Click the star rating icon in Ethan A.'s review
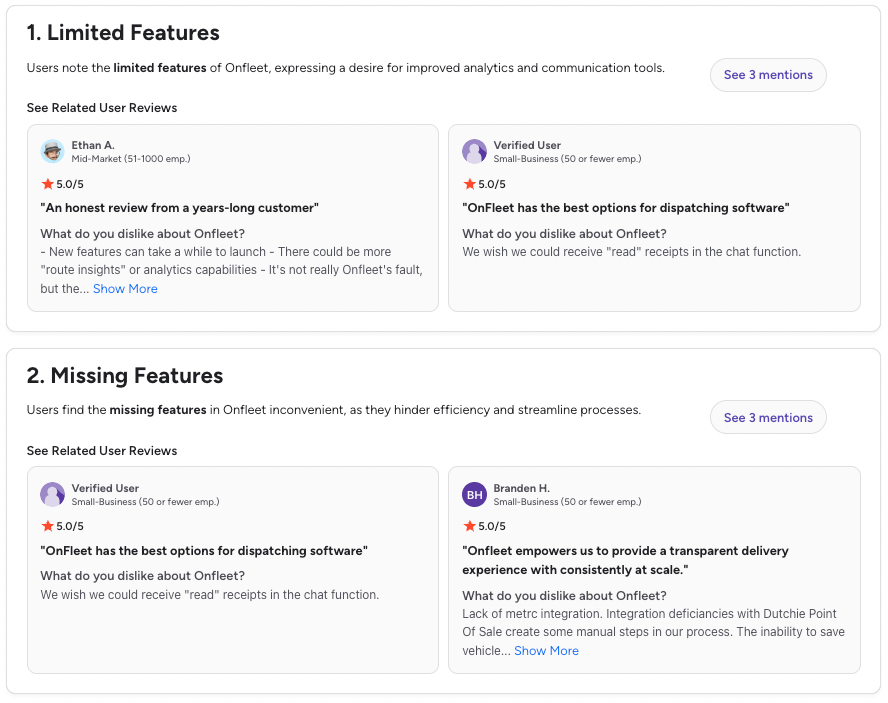 coord(48,184)
